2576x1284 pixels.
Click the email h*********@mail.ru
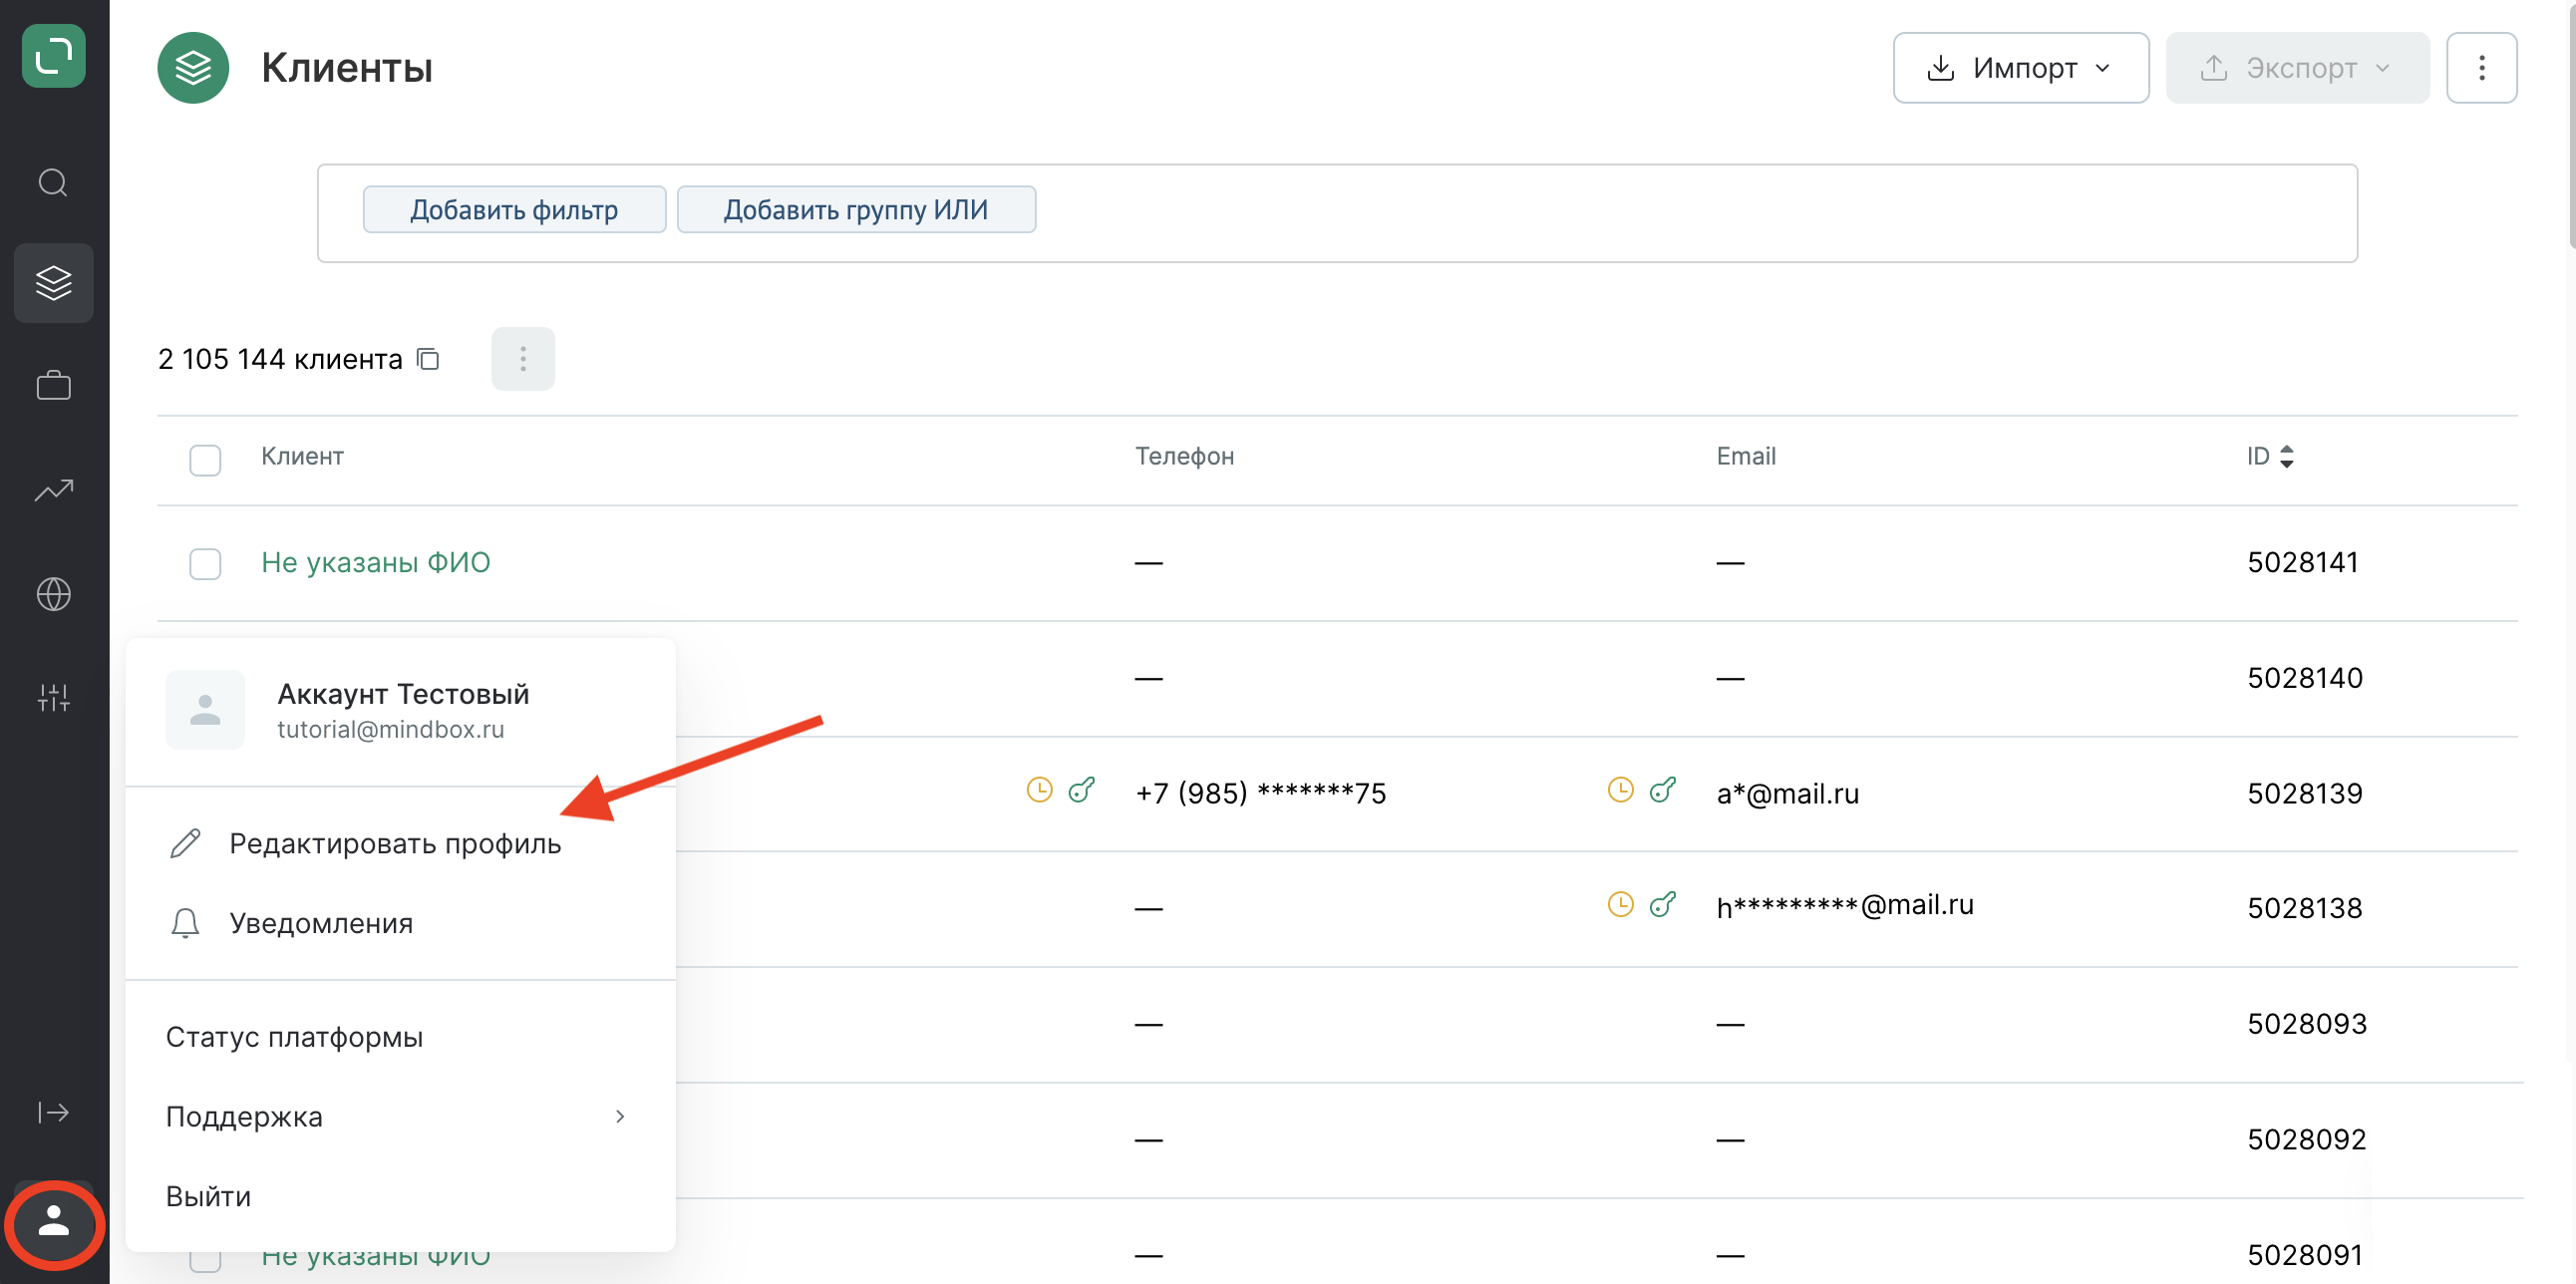pyautogui.click(x=1845, y=906)
